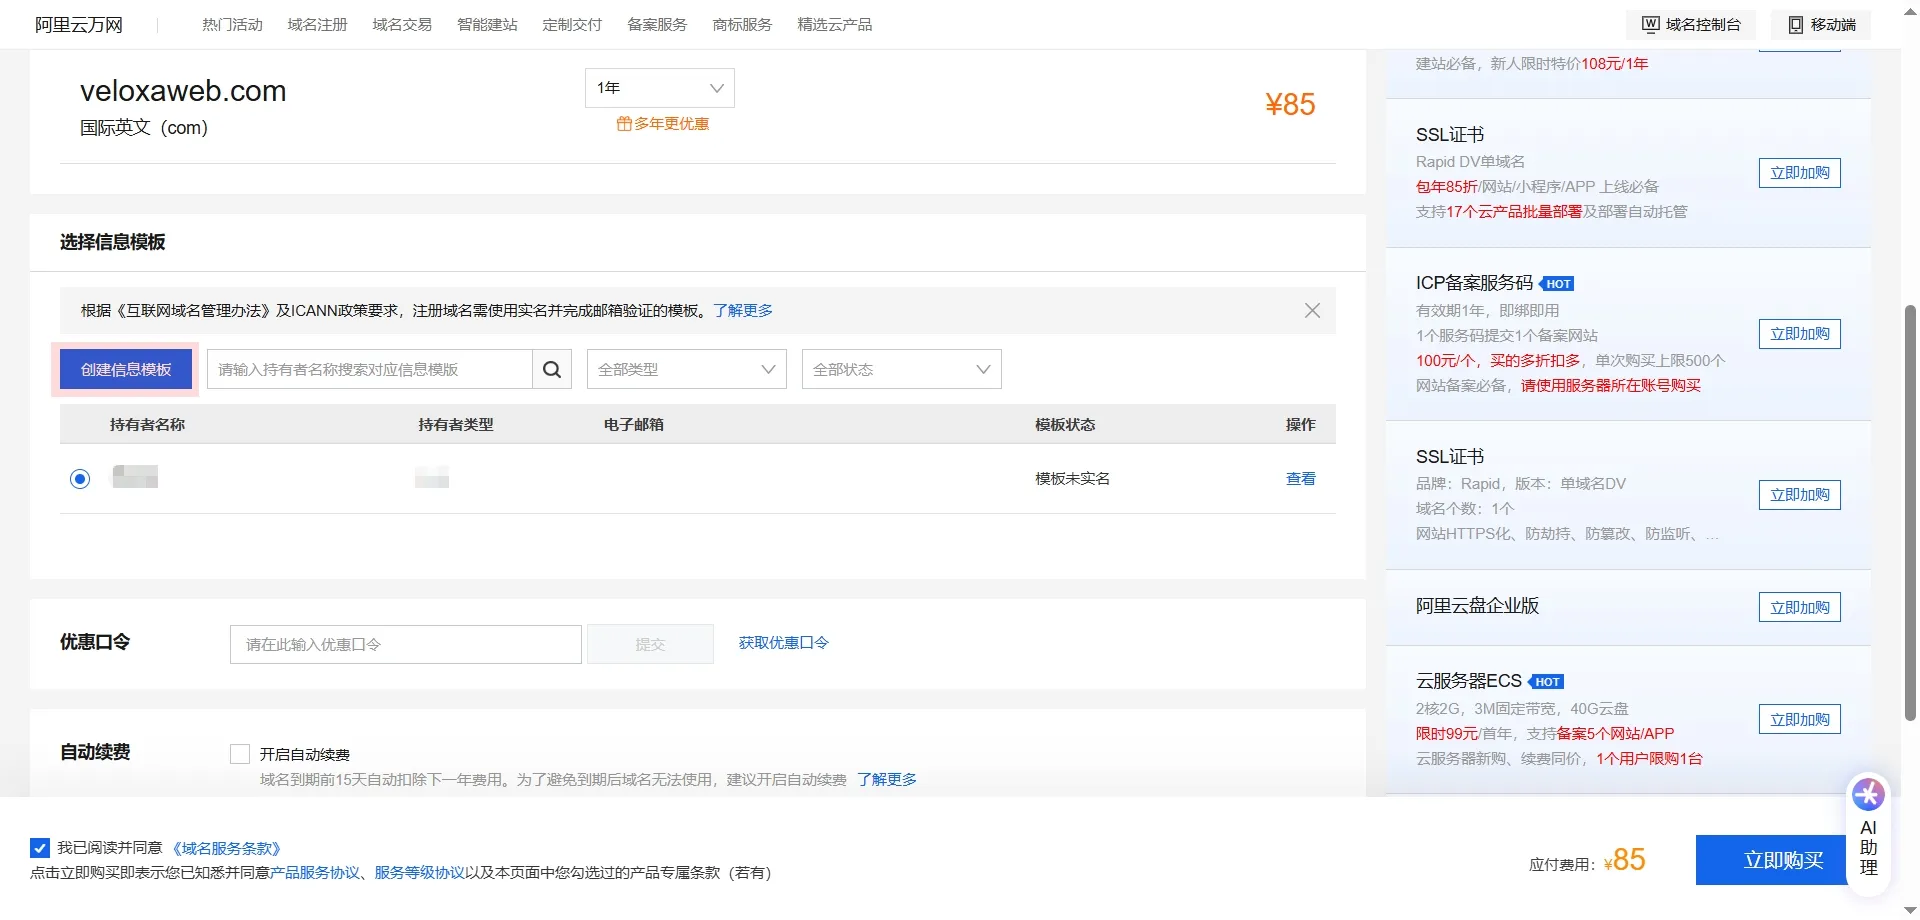This screenshot has width=1920, height=920.
Task: Dismiss the ICANN policy notice with the X
Action: click(1312, 310)
